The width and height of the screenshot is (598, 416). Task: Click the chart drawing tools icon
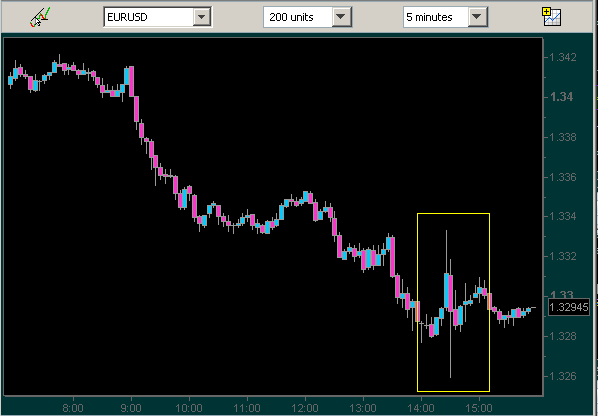click(x=40, y=18)
